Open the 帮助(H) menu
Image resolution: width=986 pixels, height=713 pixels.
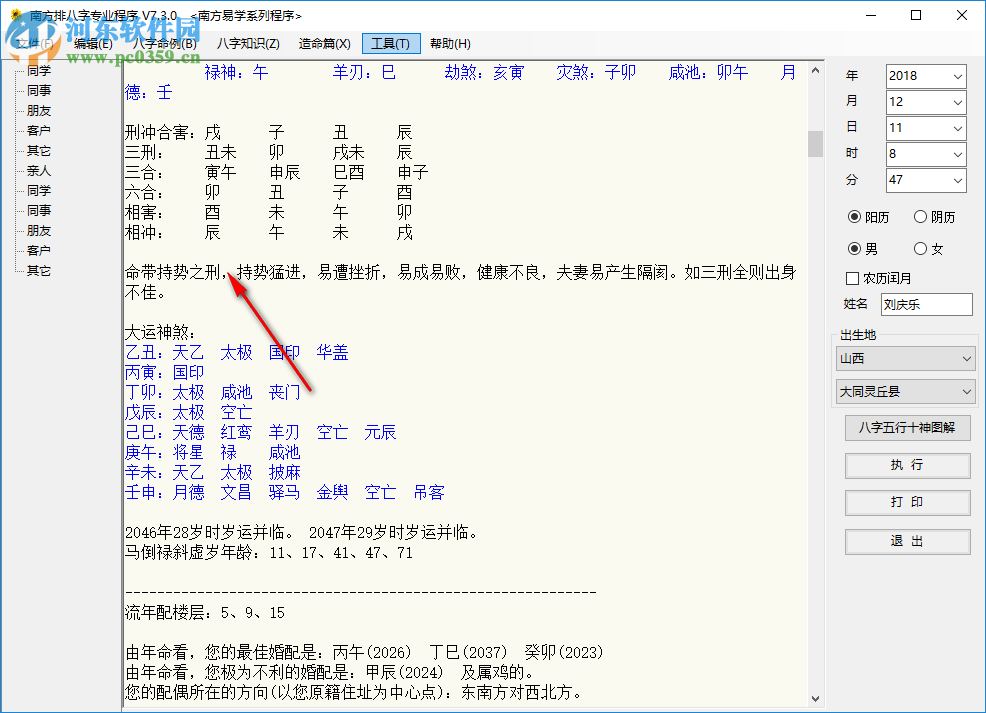tap(448, 43)
